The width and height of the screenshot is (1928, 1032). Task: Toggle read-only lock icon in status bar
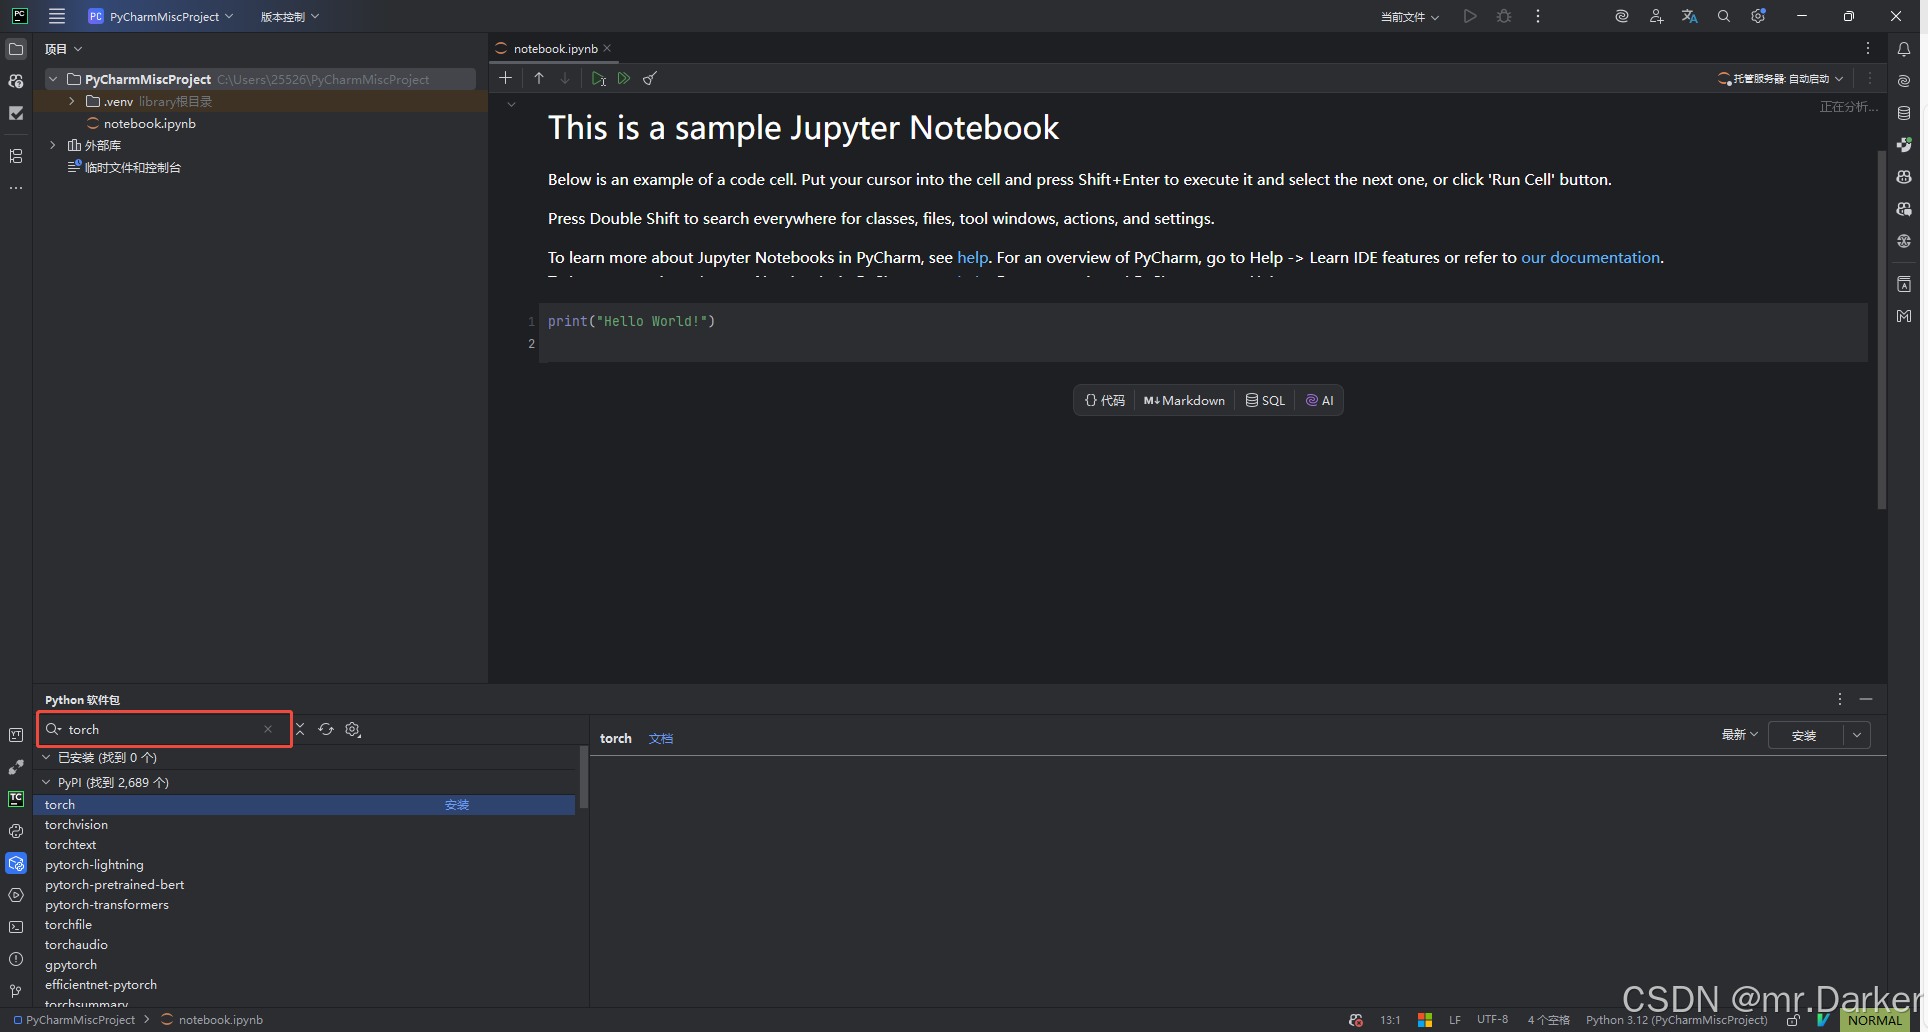click(x=1794, y=1020)
